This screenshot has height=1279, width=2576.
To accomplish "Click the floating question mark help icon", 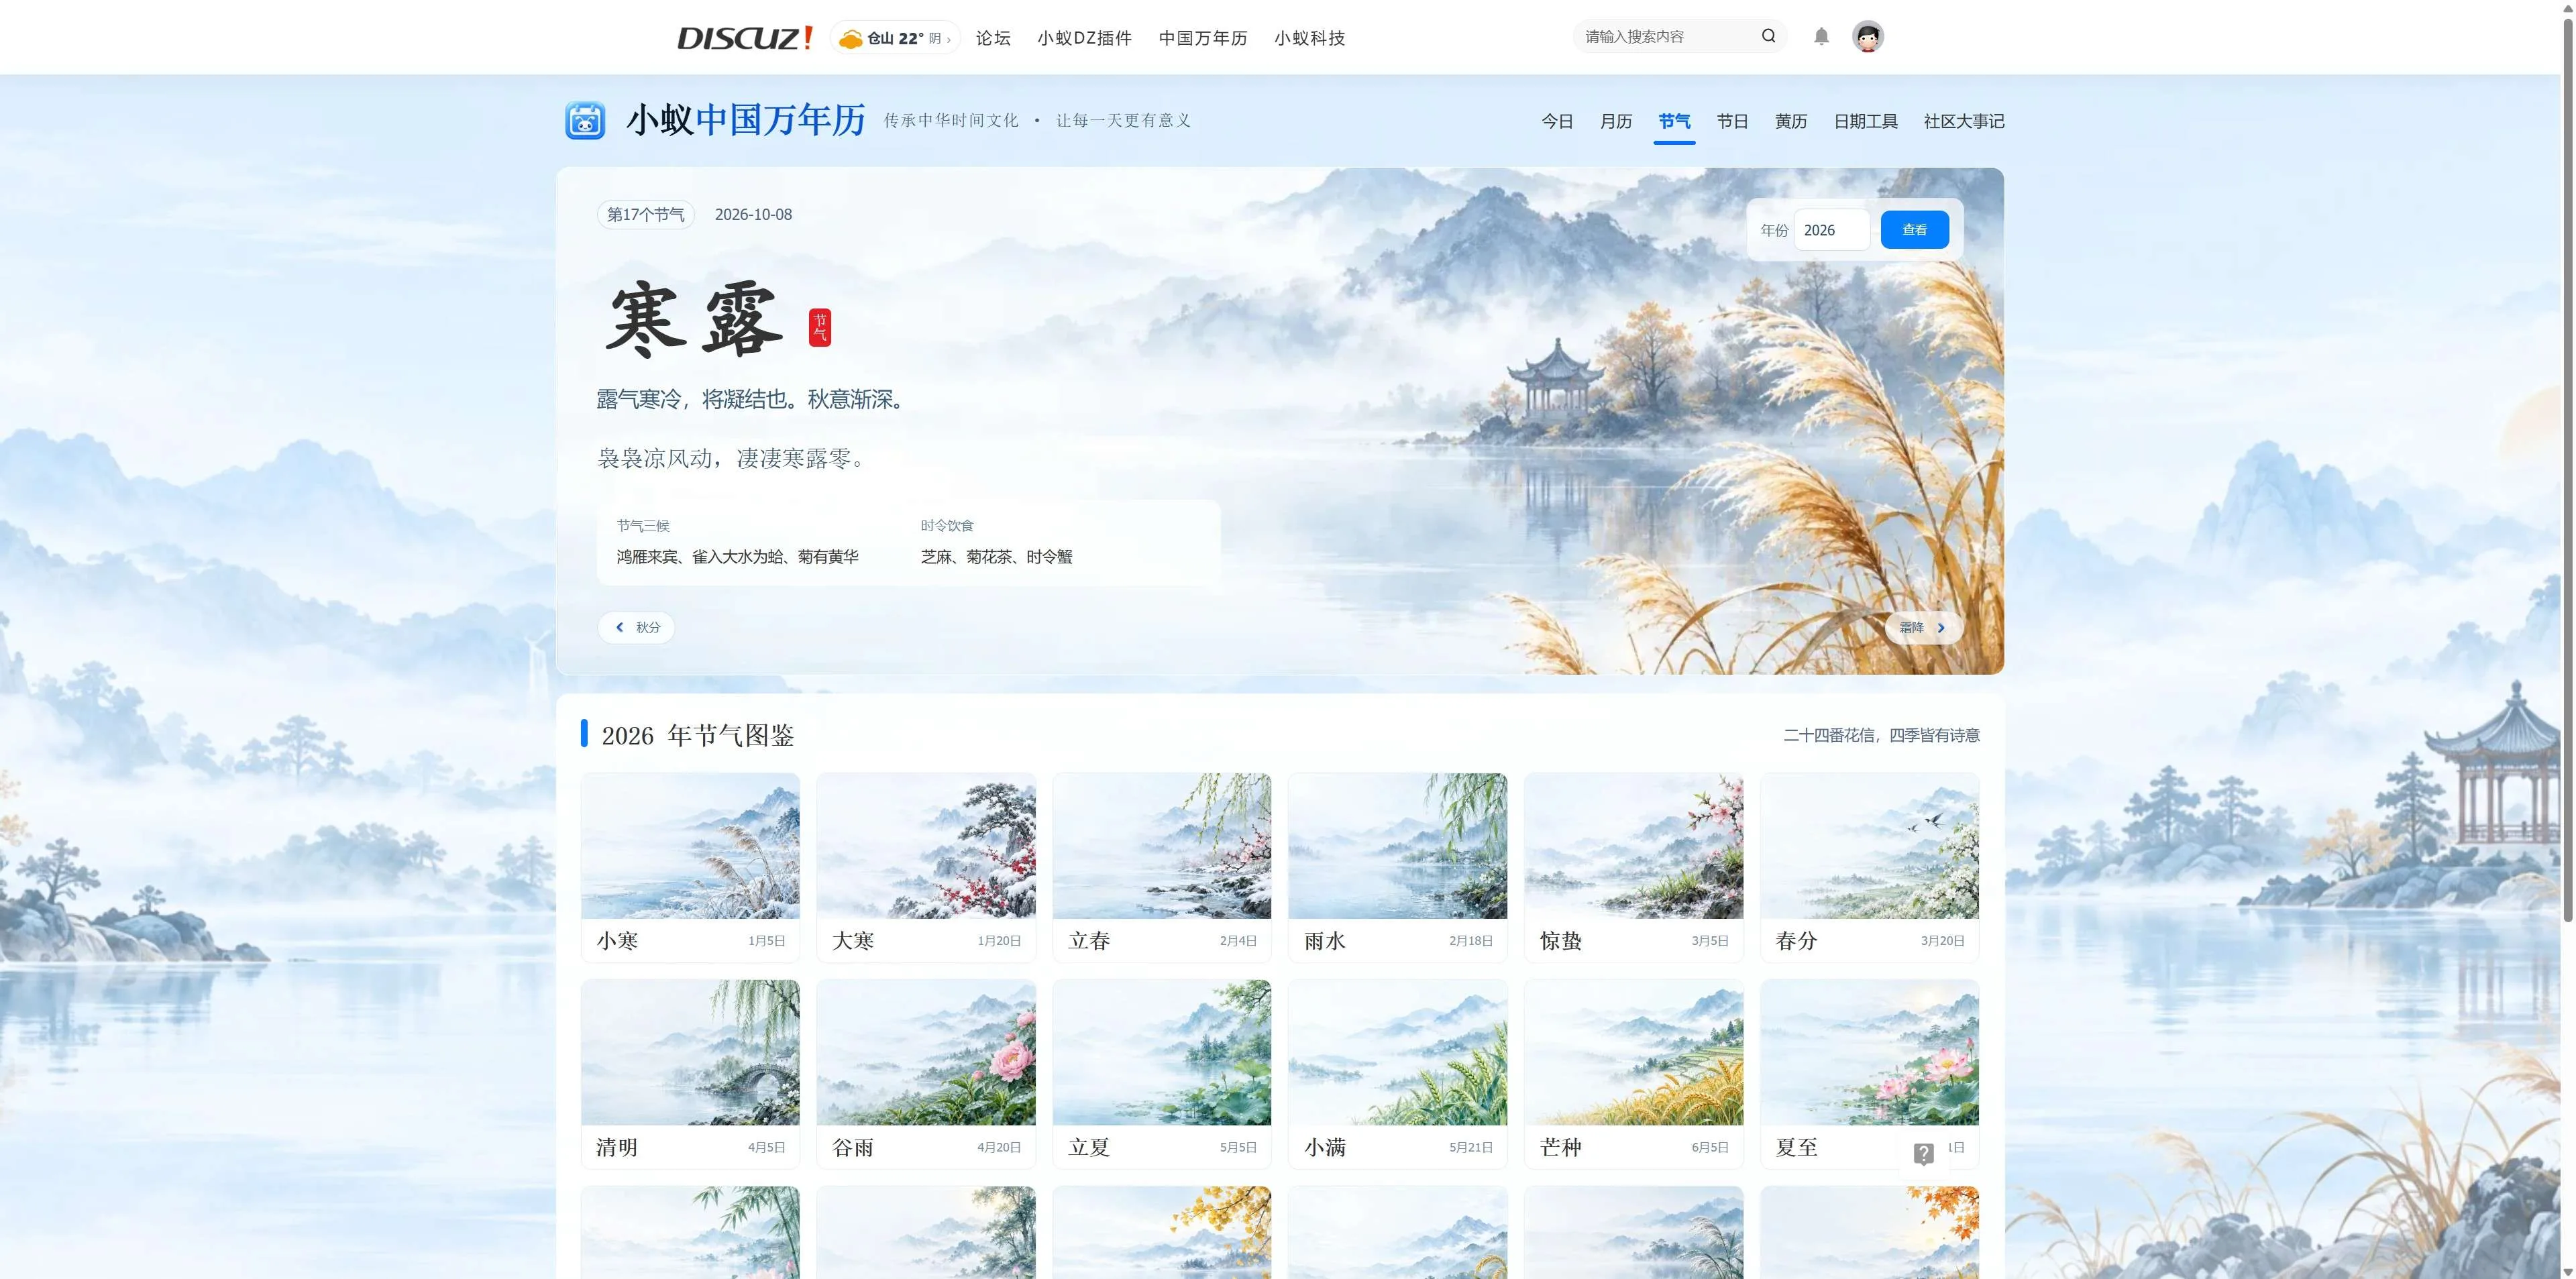I will point(1923,1154).
